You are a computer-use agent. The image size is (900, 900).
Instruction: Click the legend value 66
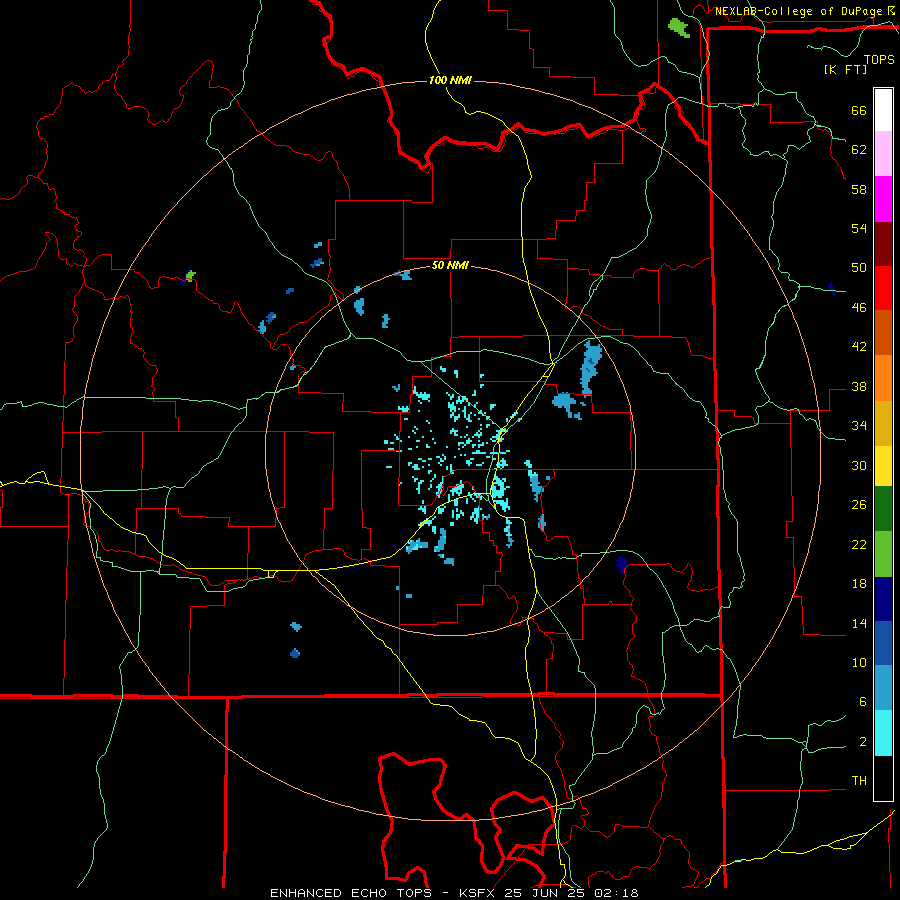point(859,111)
